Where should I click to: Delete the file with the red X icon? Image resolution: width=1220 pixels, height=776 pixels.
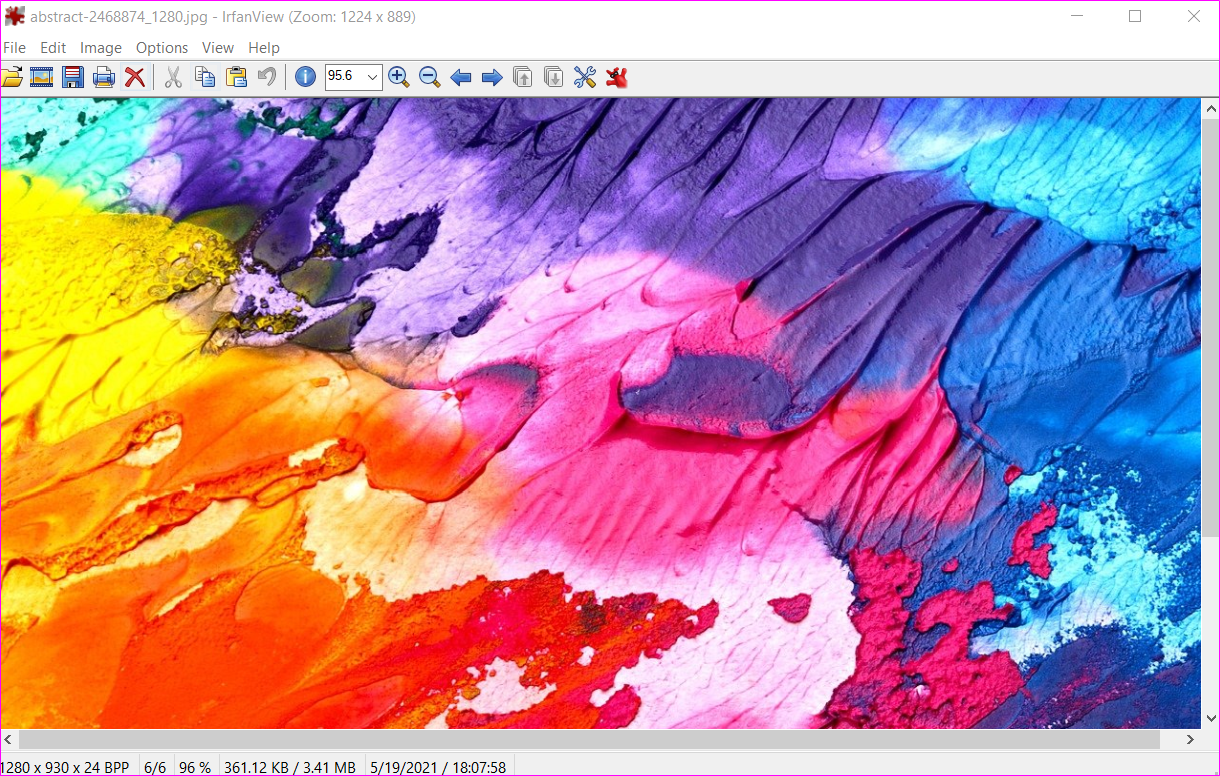(135, 77)
